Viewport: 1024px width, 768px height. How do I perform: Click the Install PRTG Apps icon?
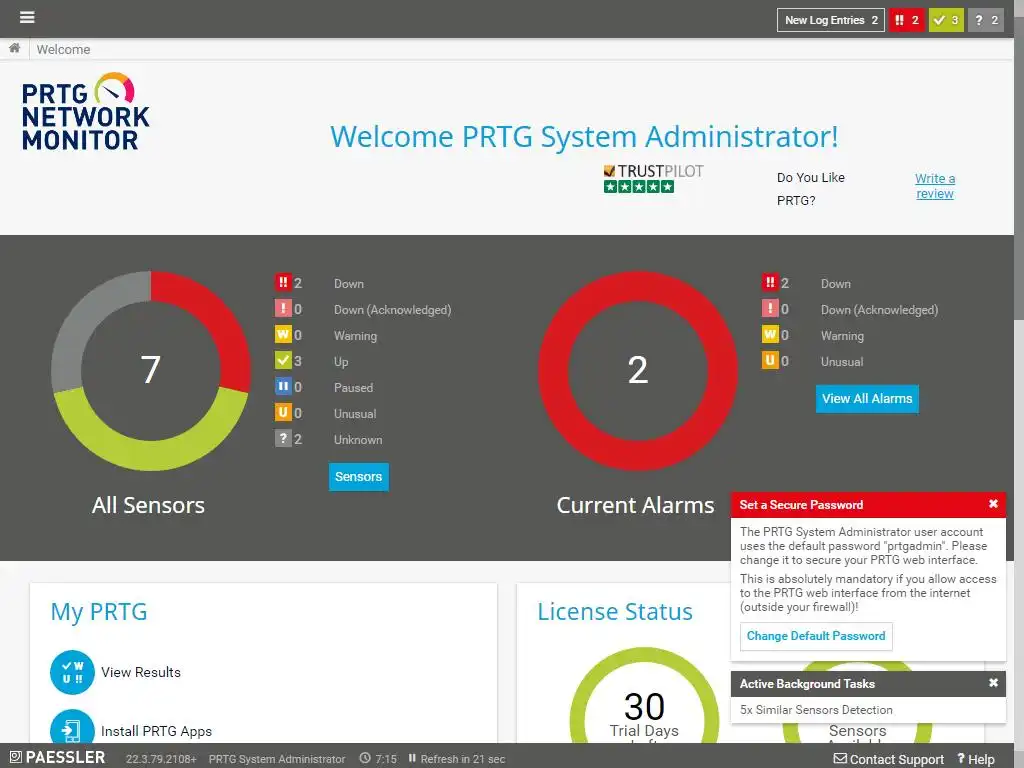72,728
